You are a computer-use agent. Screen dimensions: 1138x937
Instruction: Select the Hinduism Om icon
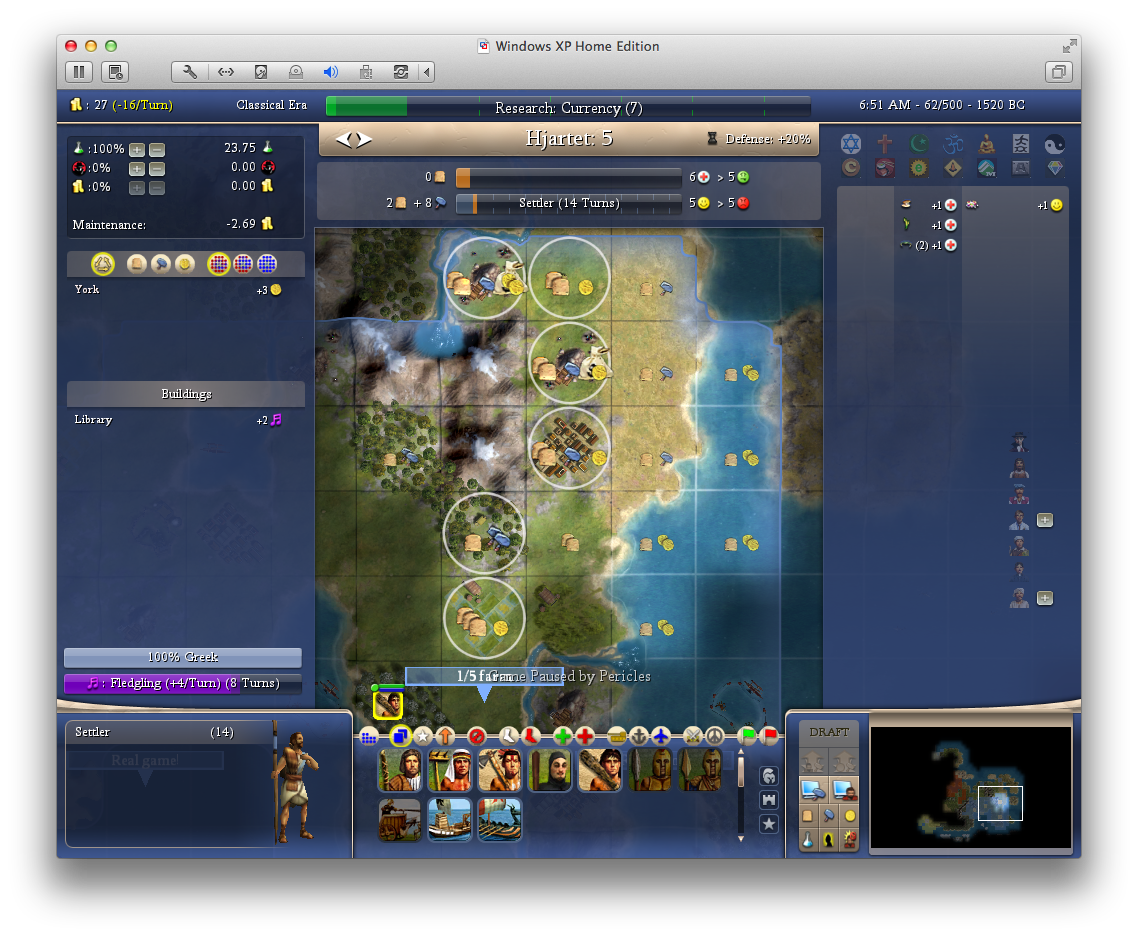tap(952, 144)
